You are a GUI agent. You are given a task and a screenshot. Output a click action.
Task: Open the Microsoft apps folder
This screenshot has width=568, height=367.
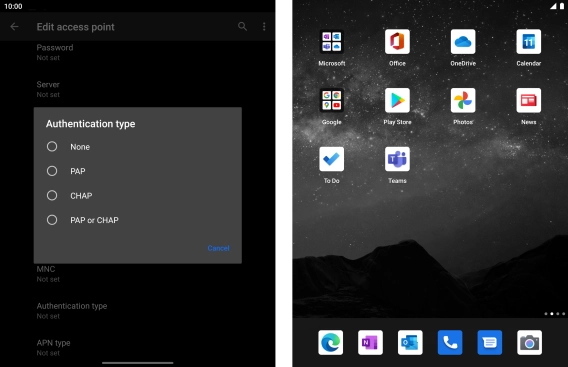tap(331, 42)
